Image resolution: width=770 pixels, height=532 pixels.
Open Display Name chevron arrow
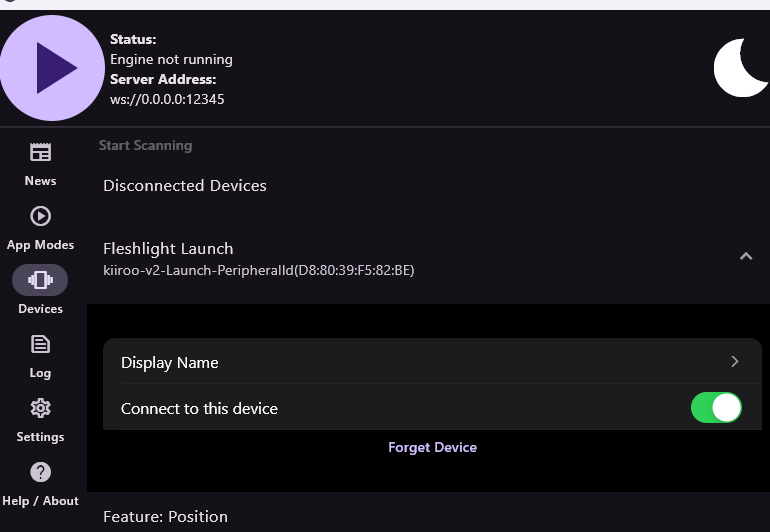735,362
